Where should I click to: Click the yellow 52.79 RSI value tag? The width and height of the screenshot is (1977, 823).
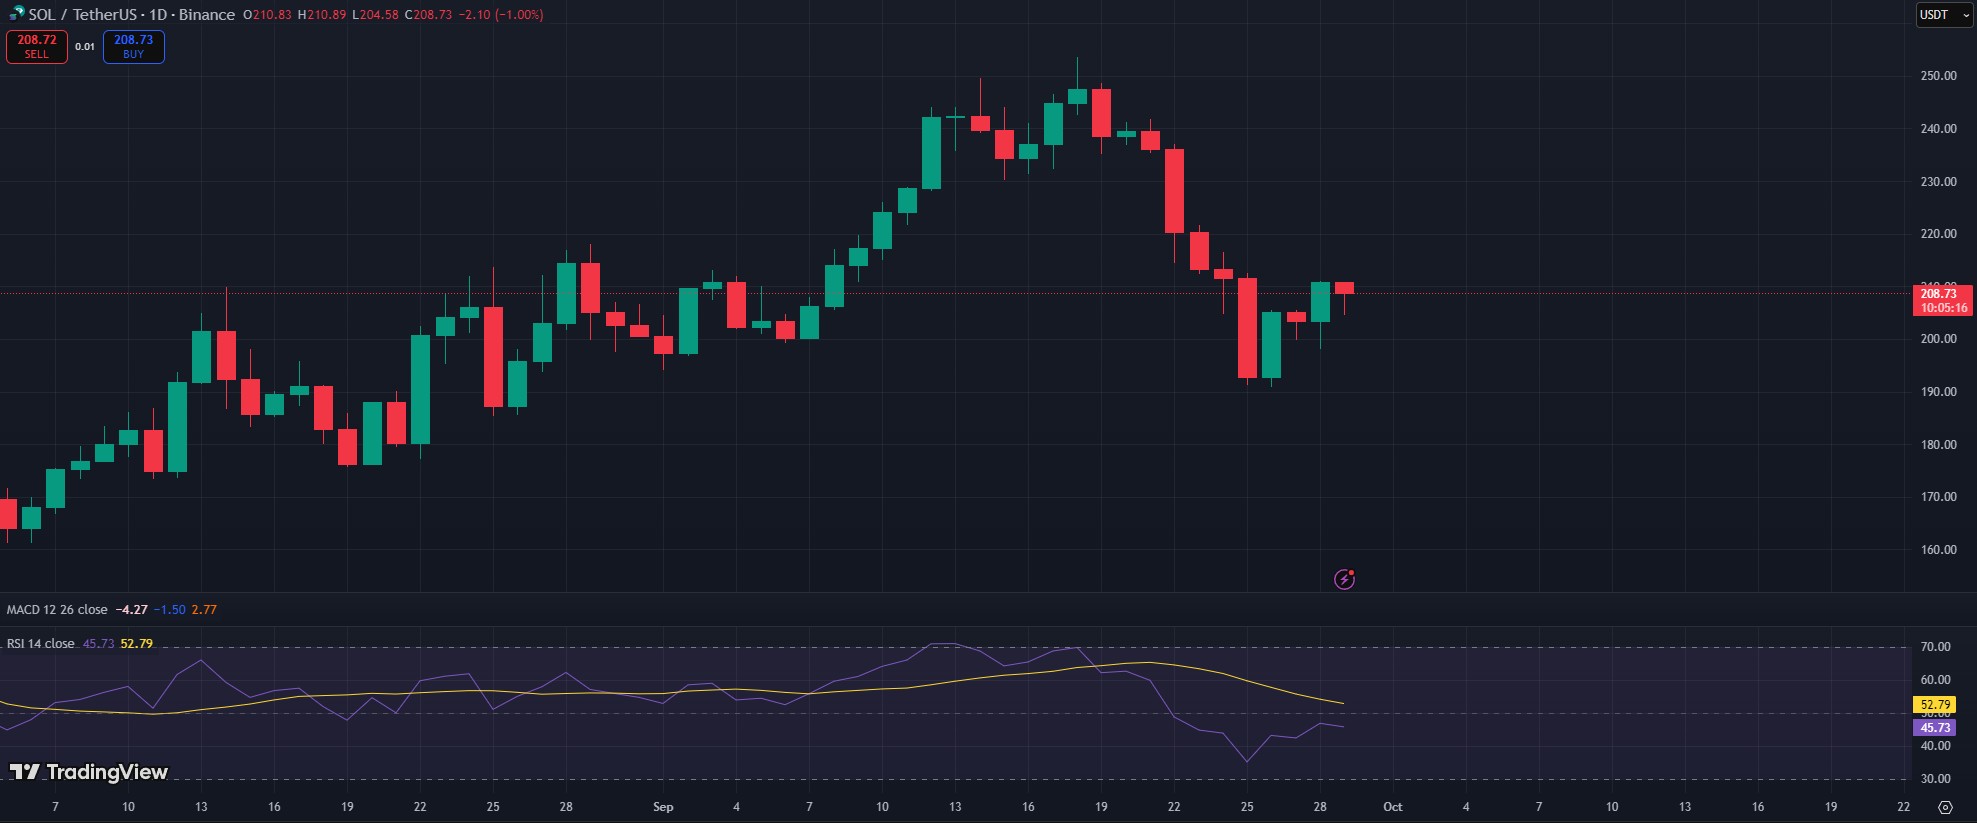(x=1935, y=705)
